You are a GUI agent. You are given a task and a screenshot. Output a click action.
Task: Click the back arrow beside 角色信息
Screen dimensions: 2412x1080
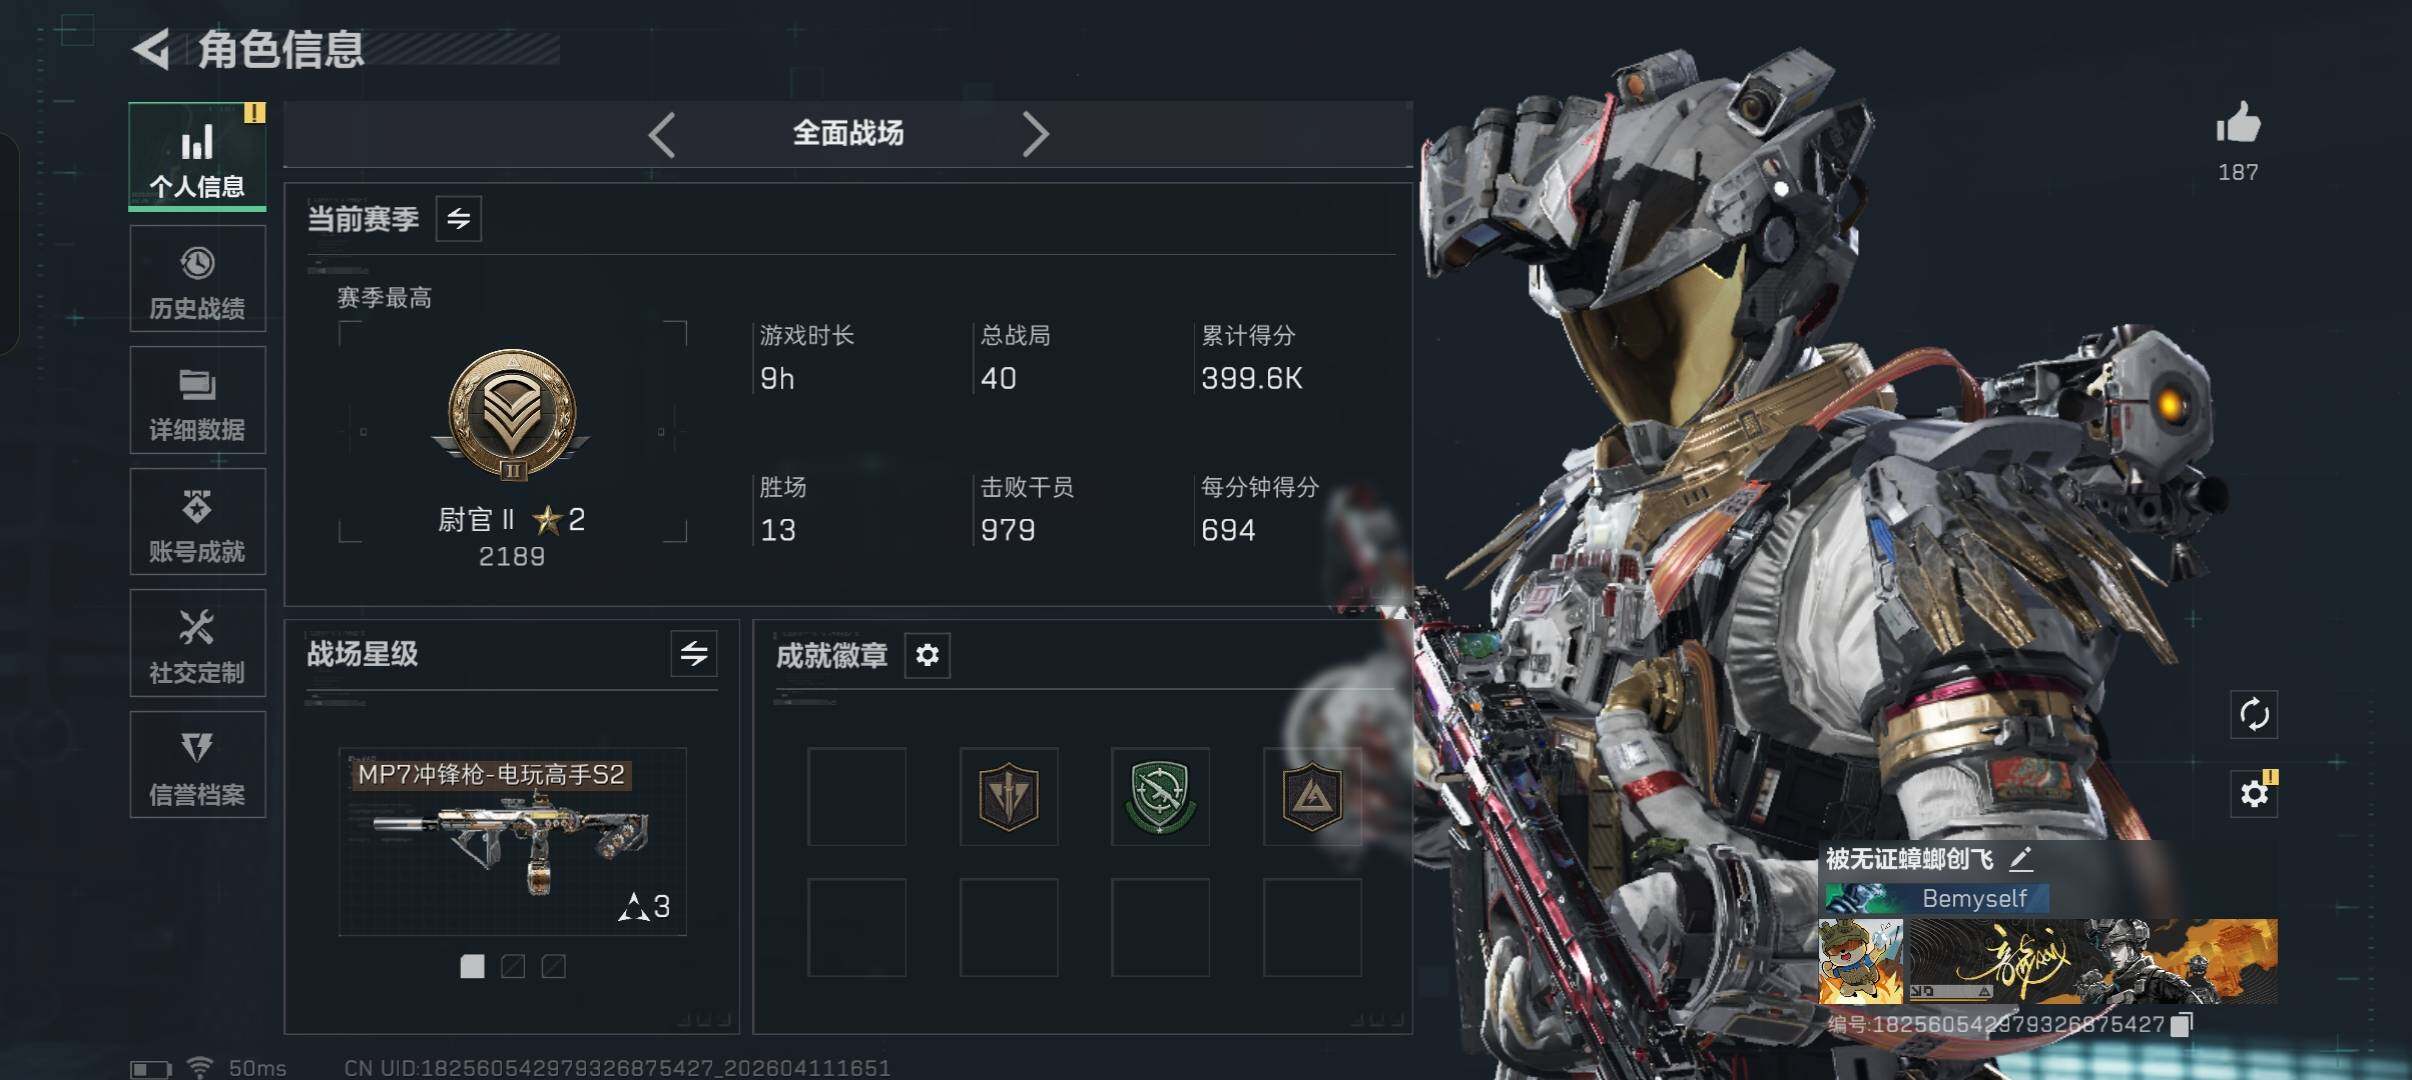click(x=151, y=49)
